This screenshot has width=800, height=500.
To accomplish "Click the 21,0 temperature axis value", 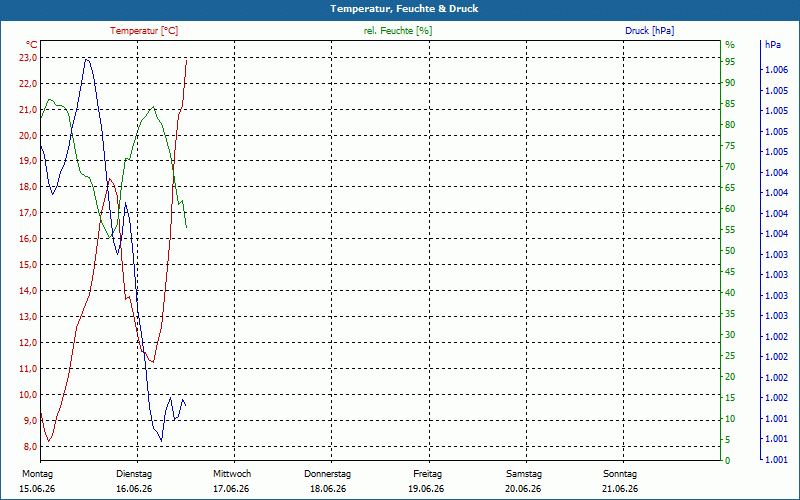I will click(x=28, y=110).
